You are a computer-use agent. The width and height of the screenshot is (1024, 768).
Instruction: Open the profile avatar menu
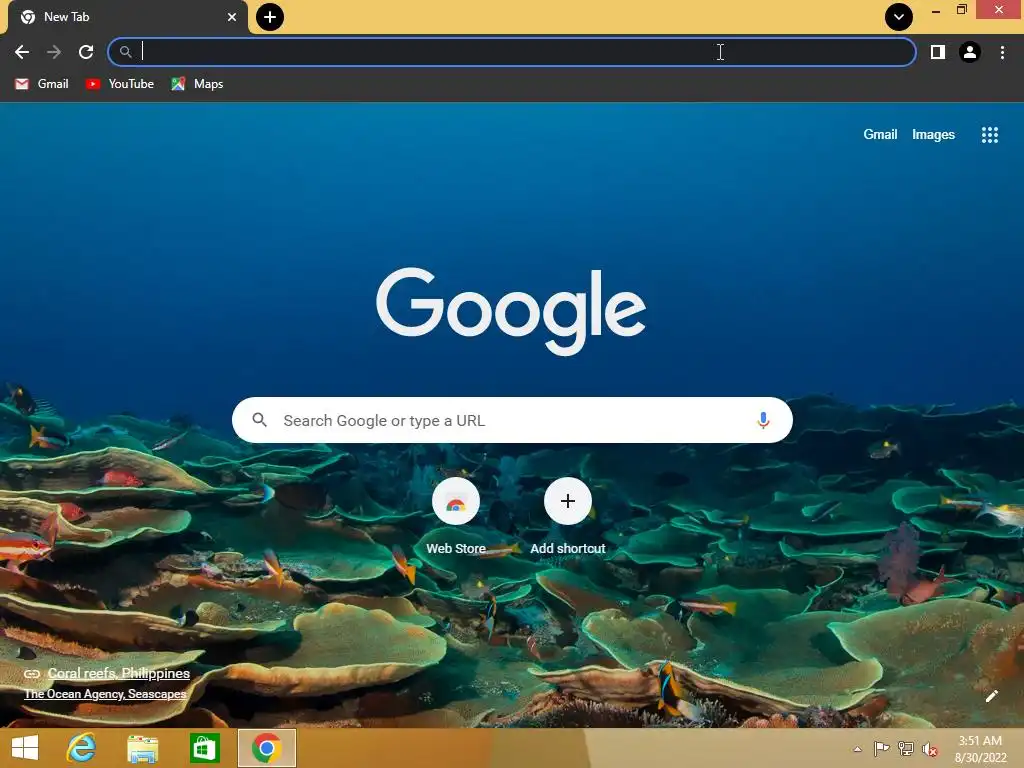(x=970, y=52)
